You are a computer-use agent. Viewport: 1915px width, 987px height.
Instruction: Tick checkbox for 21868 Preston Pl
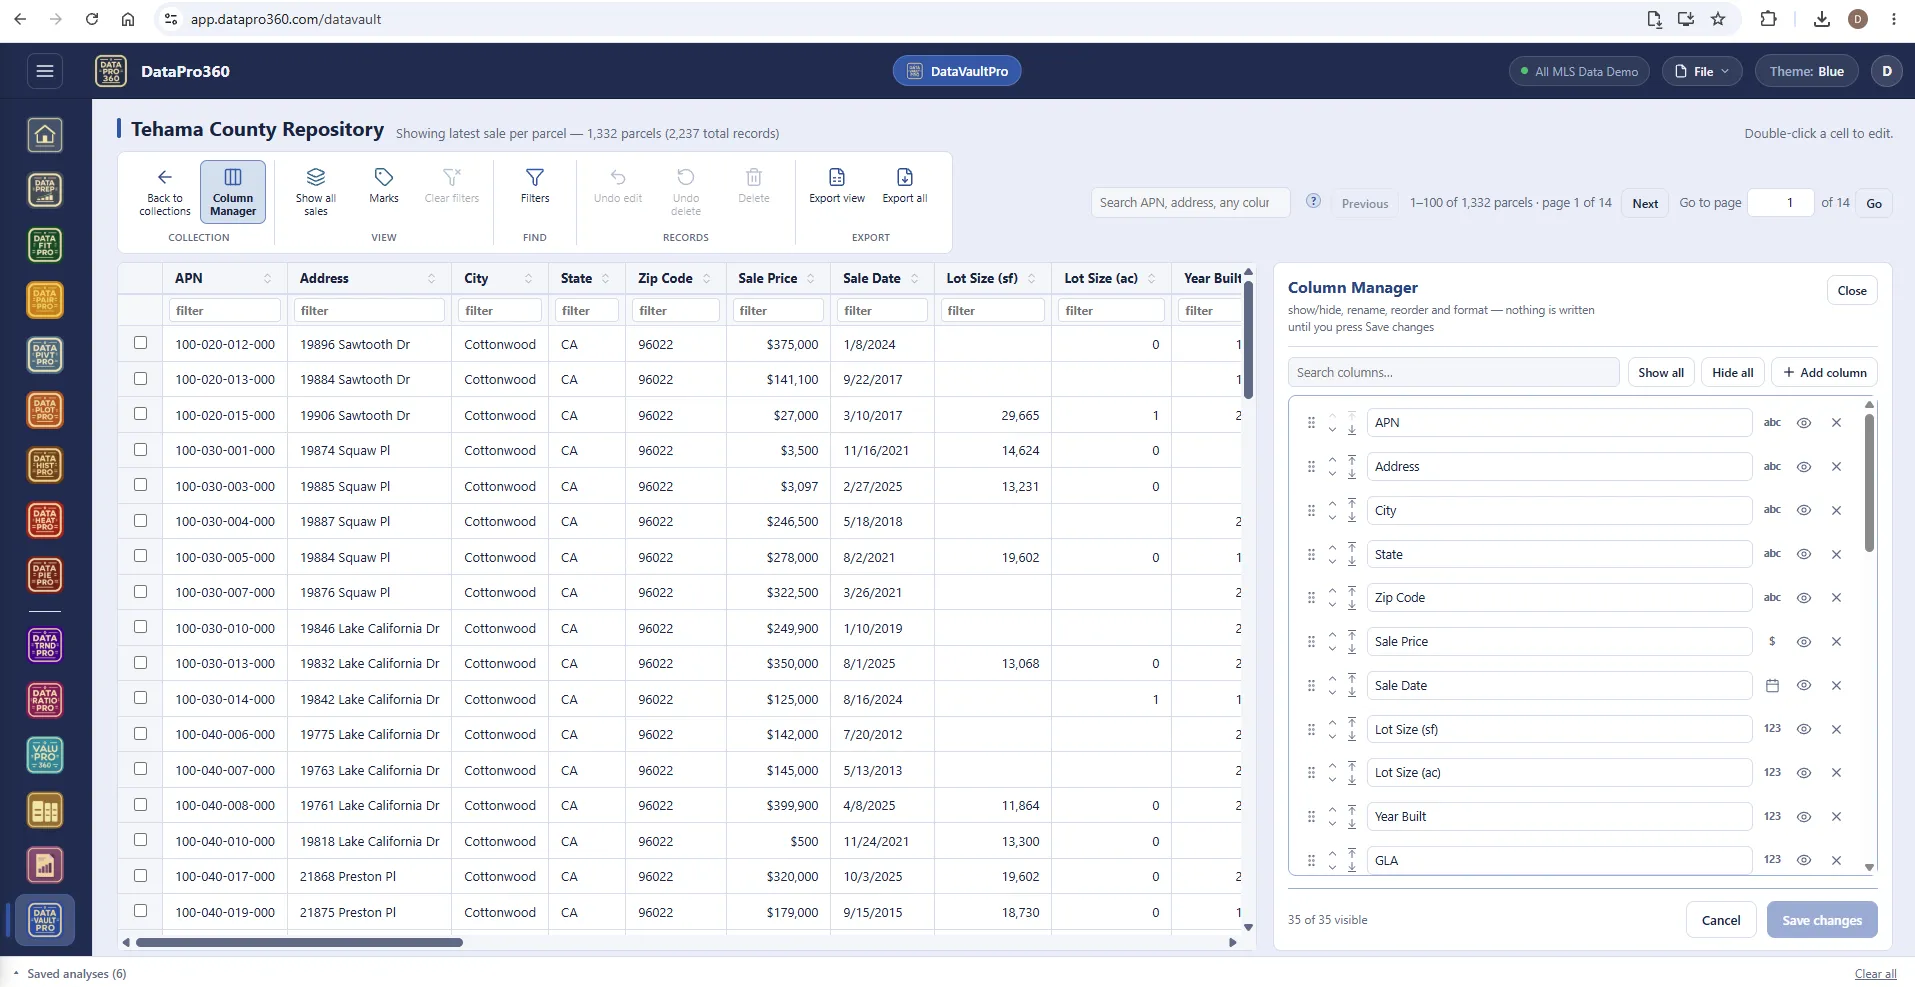tap(140, 875)
